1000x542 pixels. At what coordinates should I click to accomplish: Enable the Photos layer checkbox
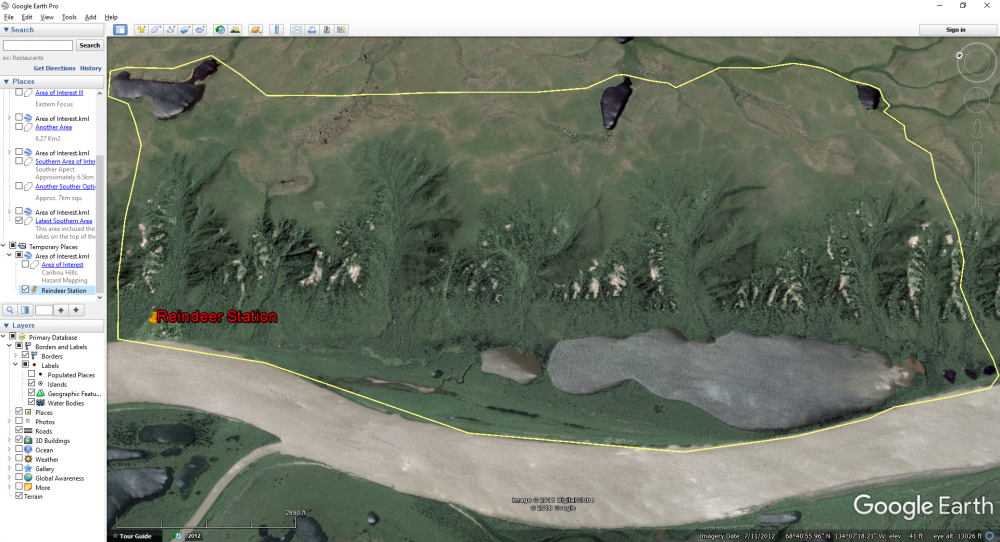pos(19,421)
